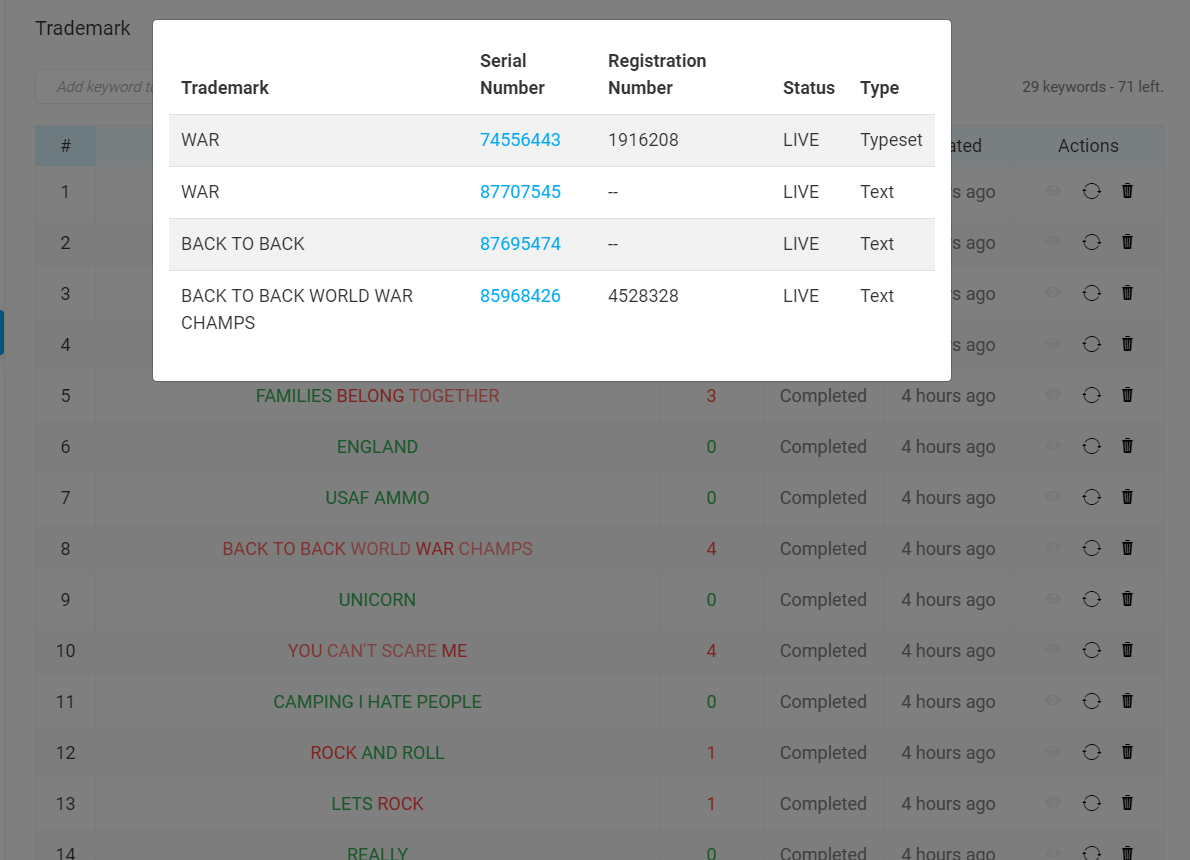Follow serial number 87695474 link
The image size is (1190, 860).
[x=520, y=244]
